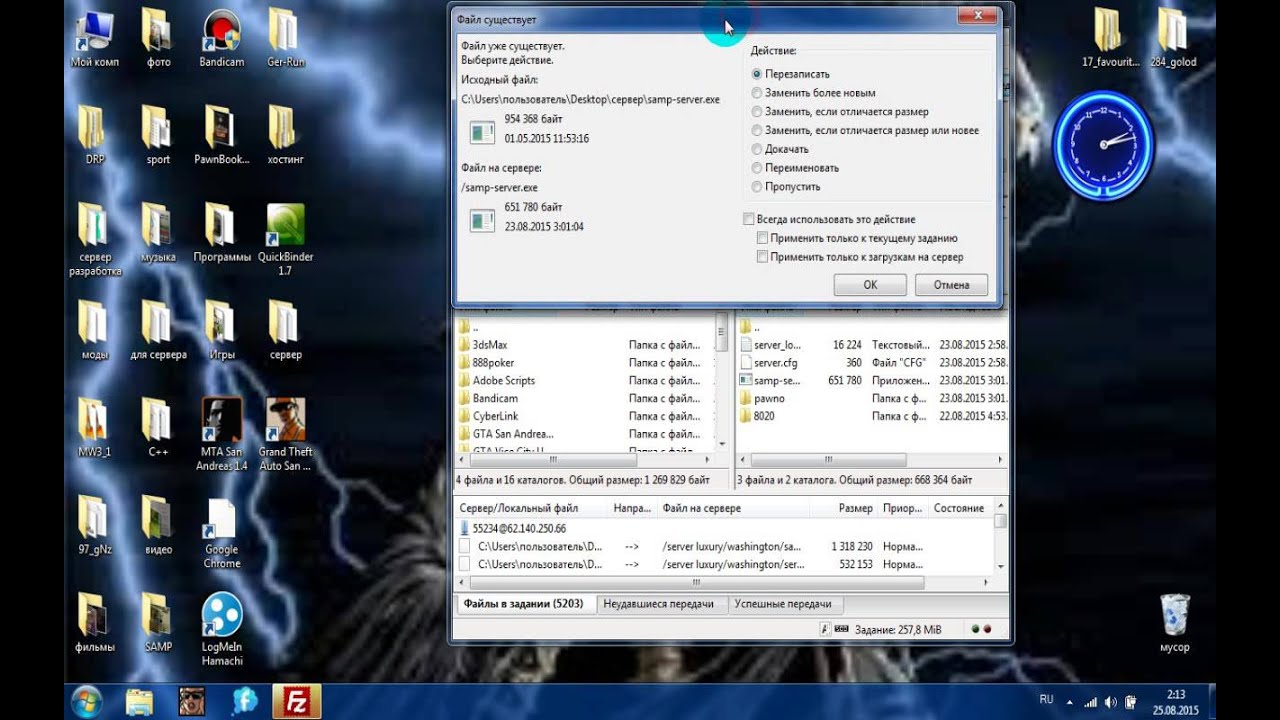Select the Докачать radio option

pyautogui.click(x=780, y=149)
